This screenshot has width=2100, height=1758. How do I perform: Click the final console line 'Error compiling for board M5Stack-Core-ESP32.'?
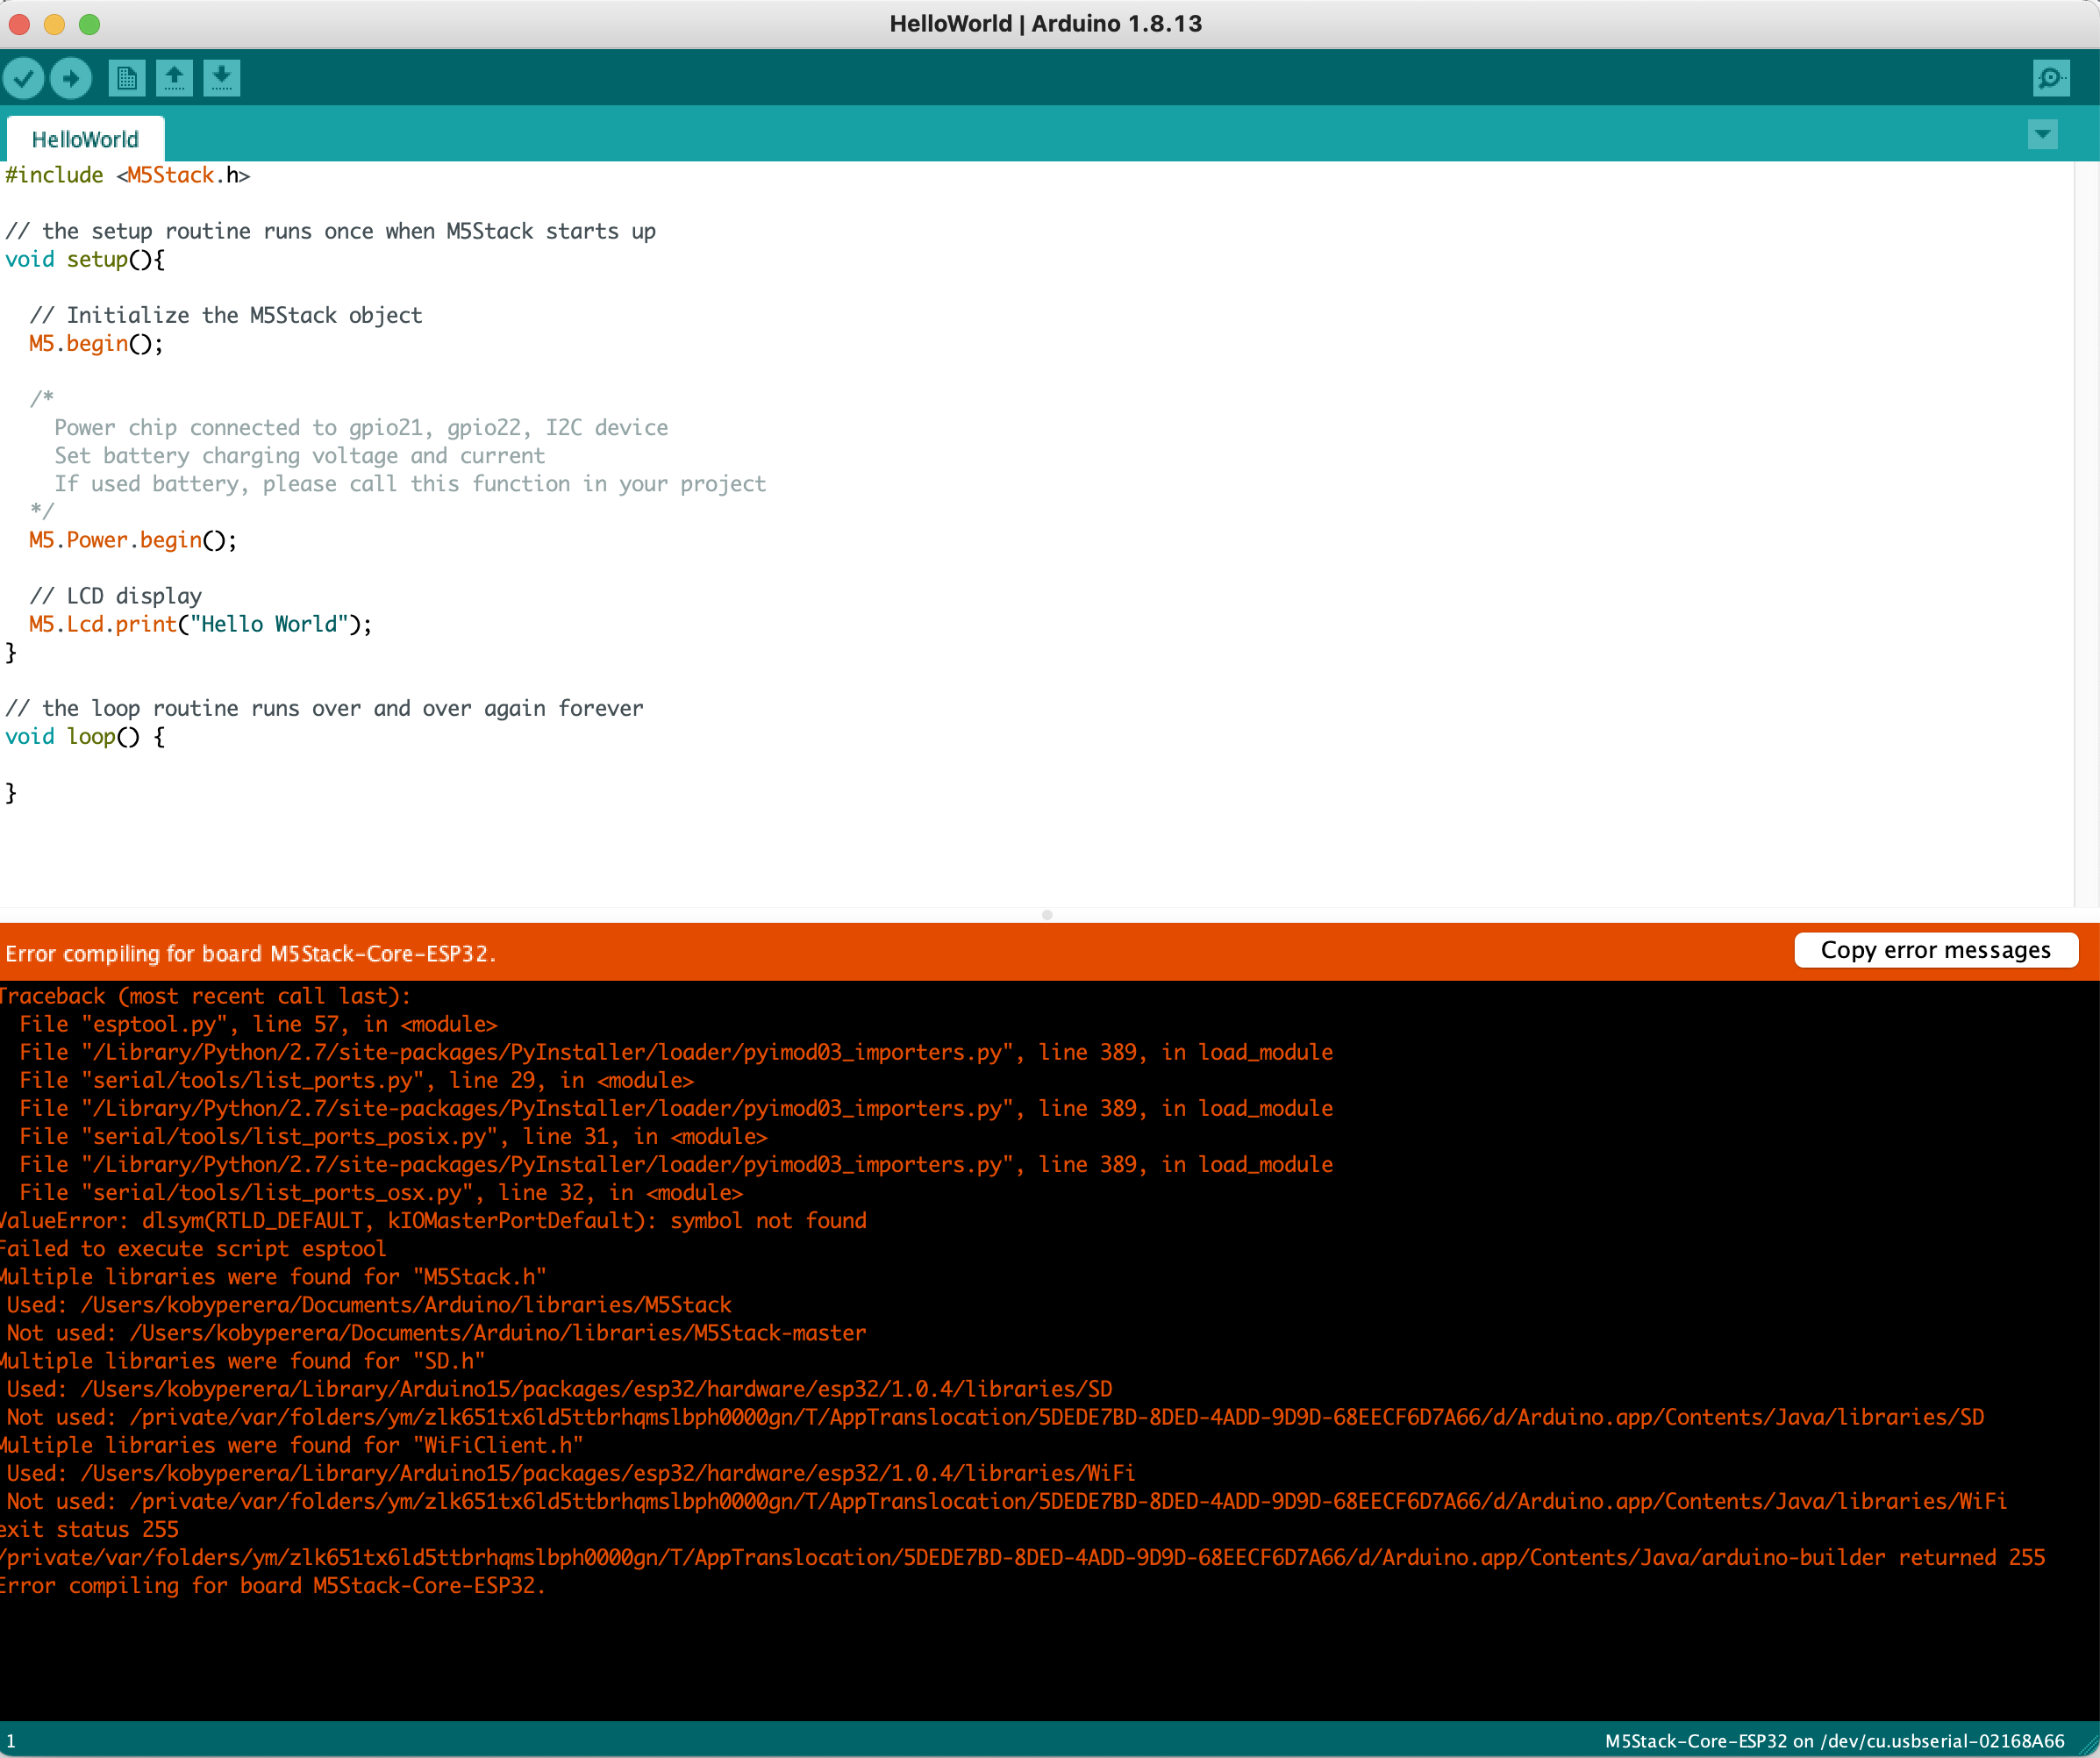pos(273,1585)
